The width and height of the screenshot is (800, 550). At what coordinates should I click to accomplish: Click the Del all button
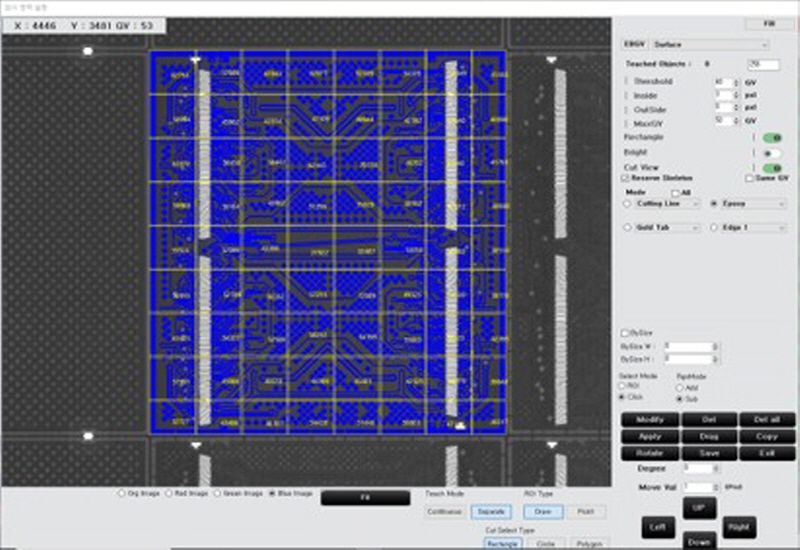pyautogui.click(x=767, y=420)
